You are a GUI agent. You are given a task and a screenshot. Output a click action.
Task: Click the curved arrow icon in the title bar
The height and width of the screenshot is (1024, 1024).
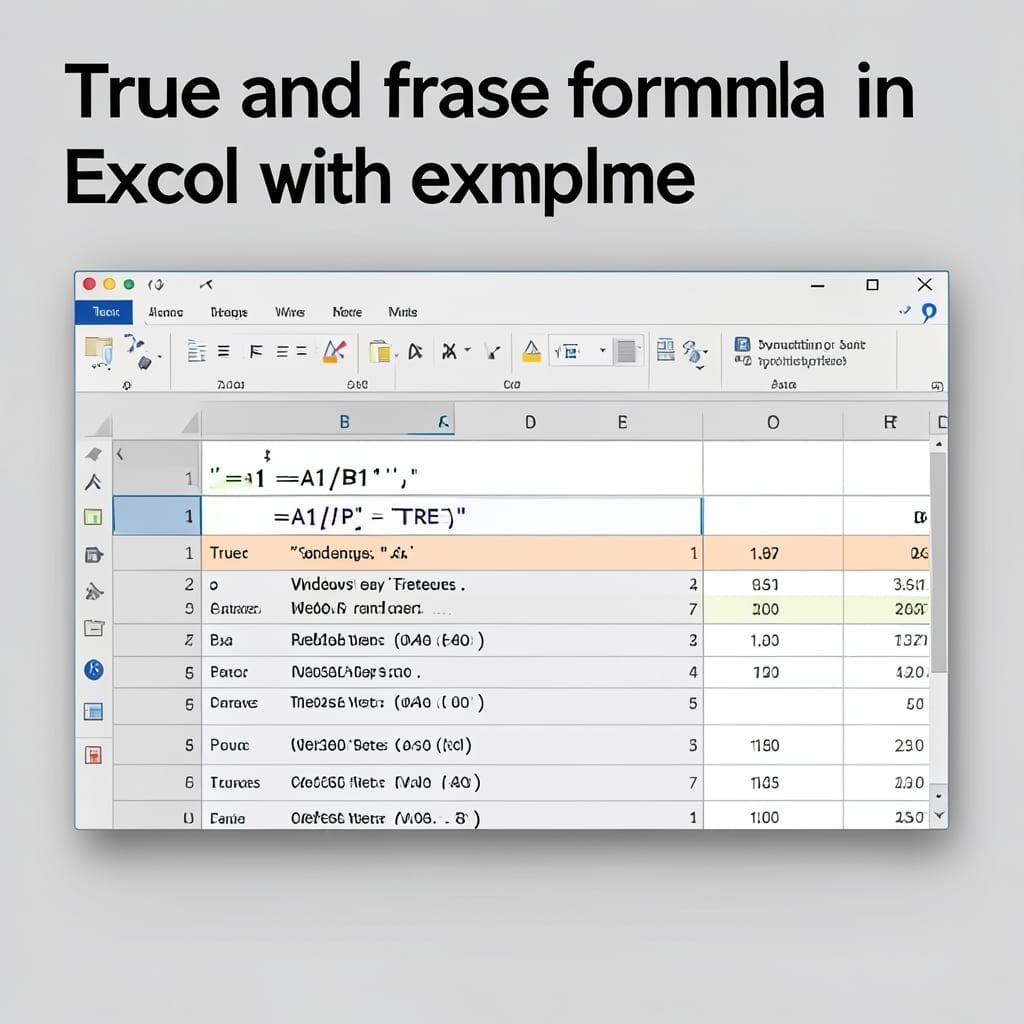click(206, 284)
